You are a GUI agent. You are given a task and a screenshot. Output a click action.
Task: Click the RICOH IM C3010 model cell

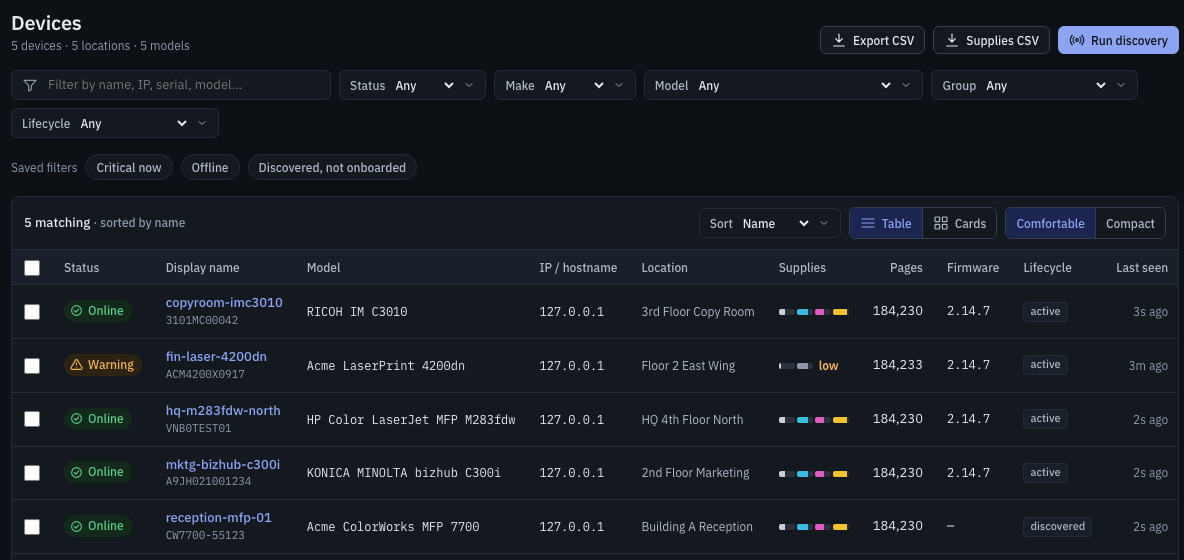pyautogui.click(x=357, y=312)
